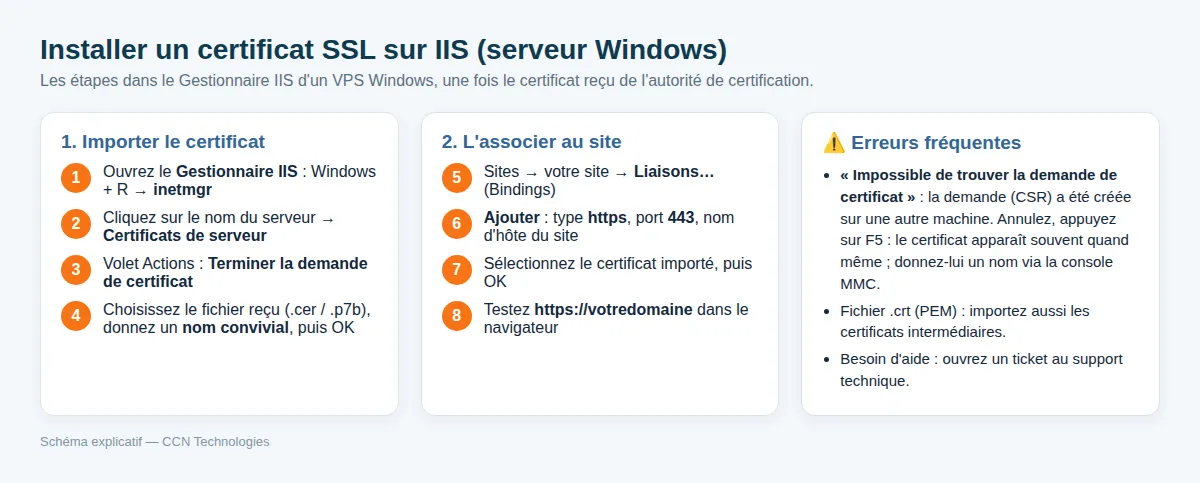Click the text "Sélectionnez le certificat importé, puis OK"
This screenshot has width=1200, height=483.
pos(618,273)
